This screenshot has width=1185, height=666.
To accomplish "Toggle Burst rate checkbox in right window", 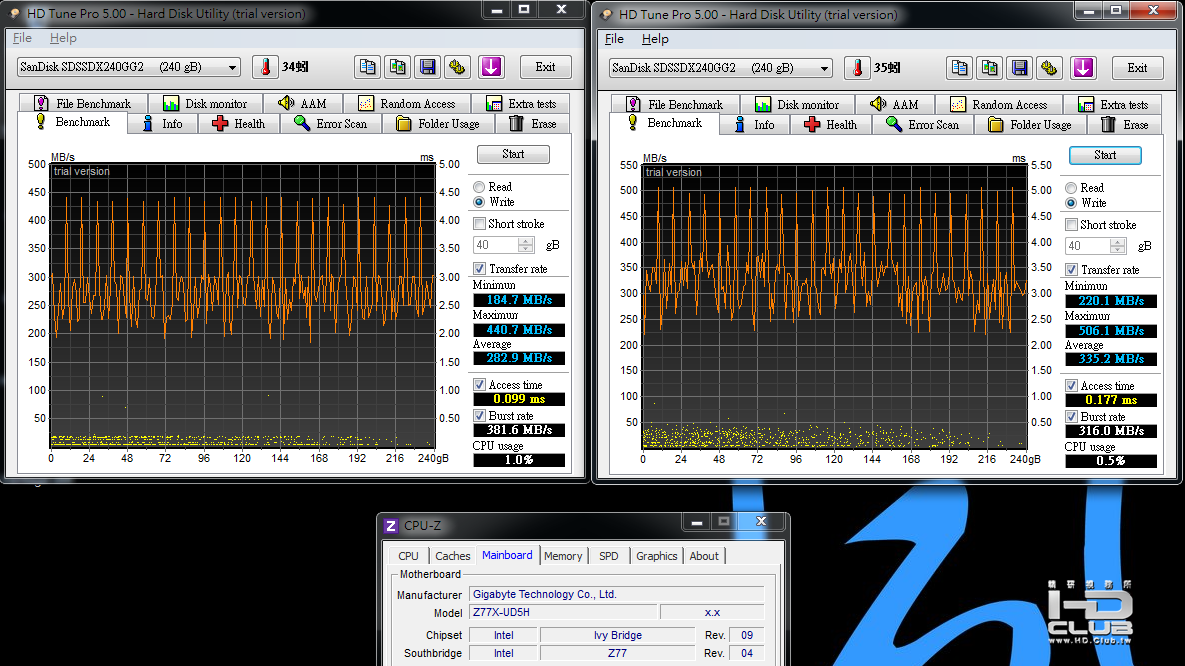I will tap(1071, 417).
